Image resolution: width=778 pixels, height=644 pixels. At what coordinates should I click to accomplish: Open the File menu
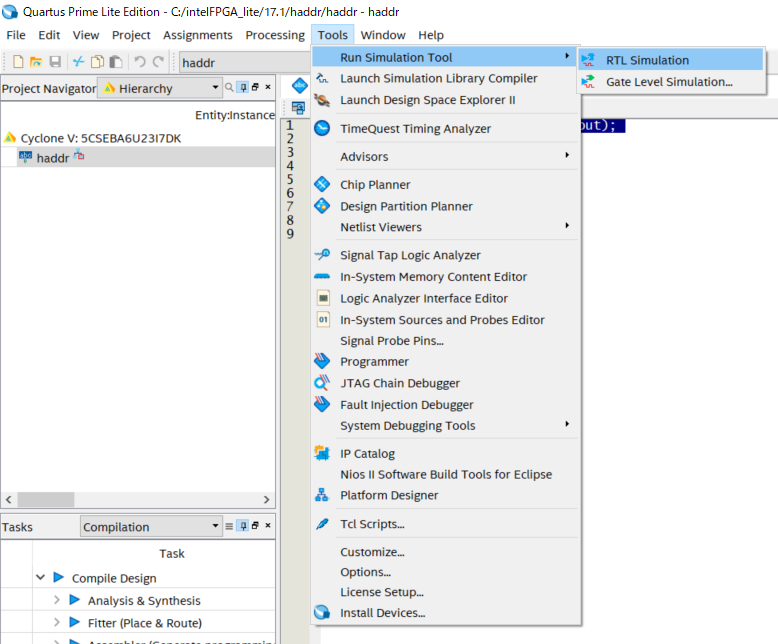15,35
